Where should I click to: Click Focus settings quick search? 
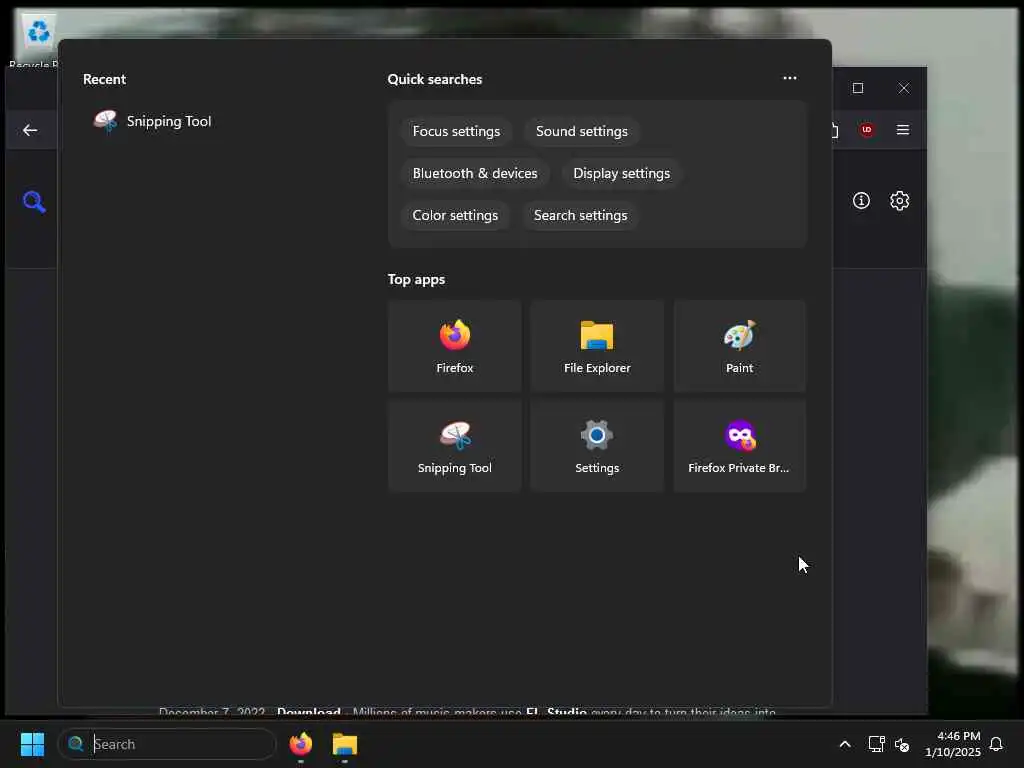[456, 131]
